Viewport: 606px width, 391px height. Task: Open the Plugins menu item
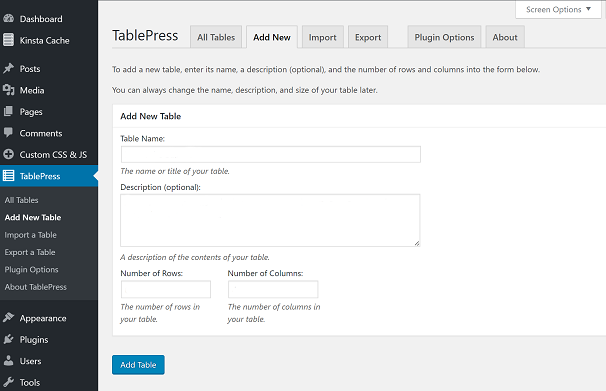(x=34, y=340)
